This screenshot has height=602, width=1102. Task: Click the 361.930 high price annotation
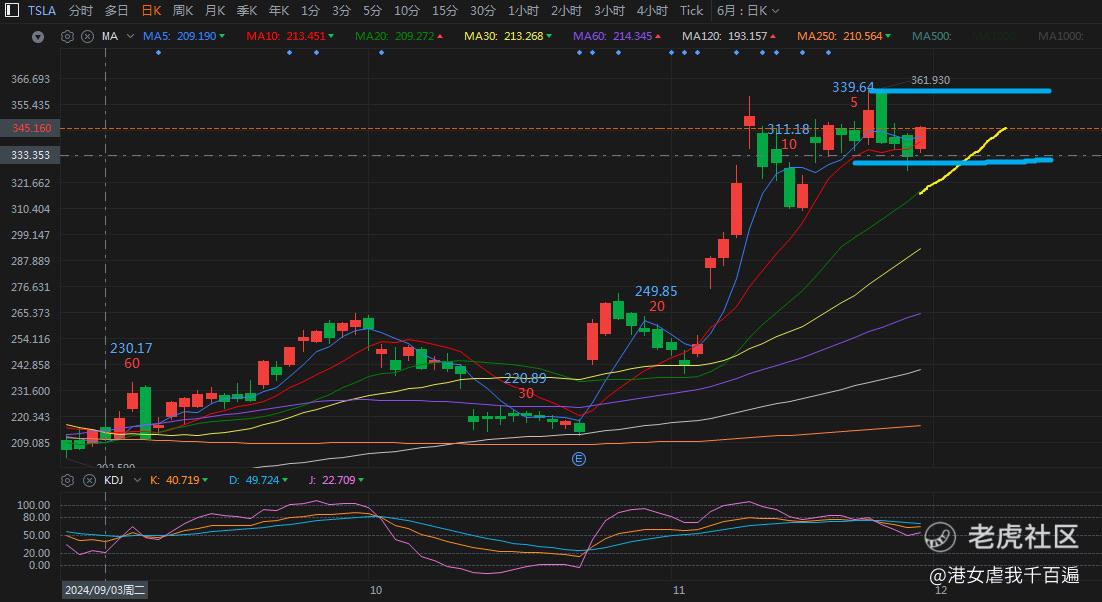tap(930, 80)
